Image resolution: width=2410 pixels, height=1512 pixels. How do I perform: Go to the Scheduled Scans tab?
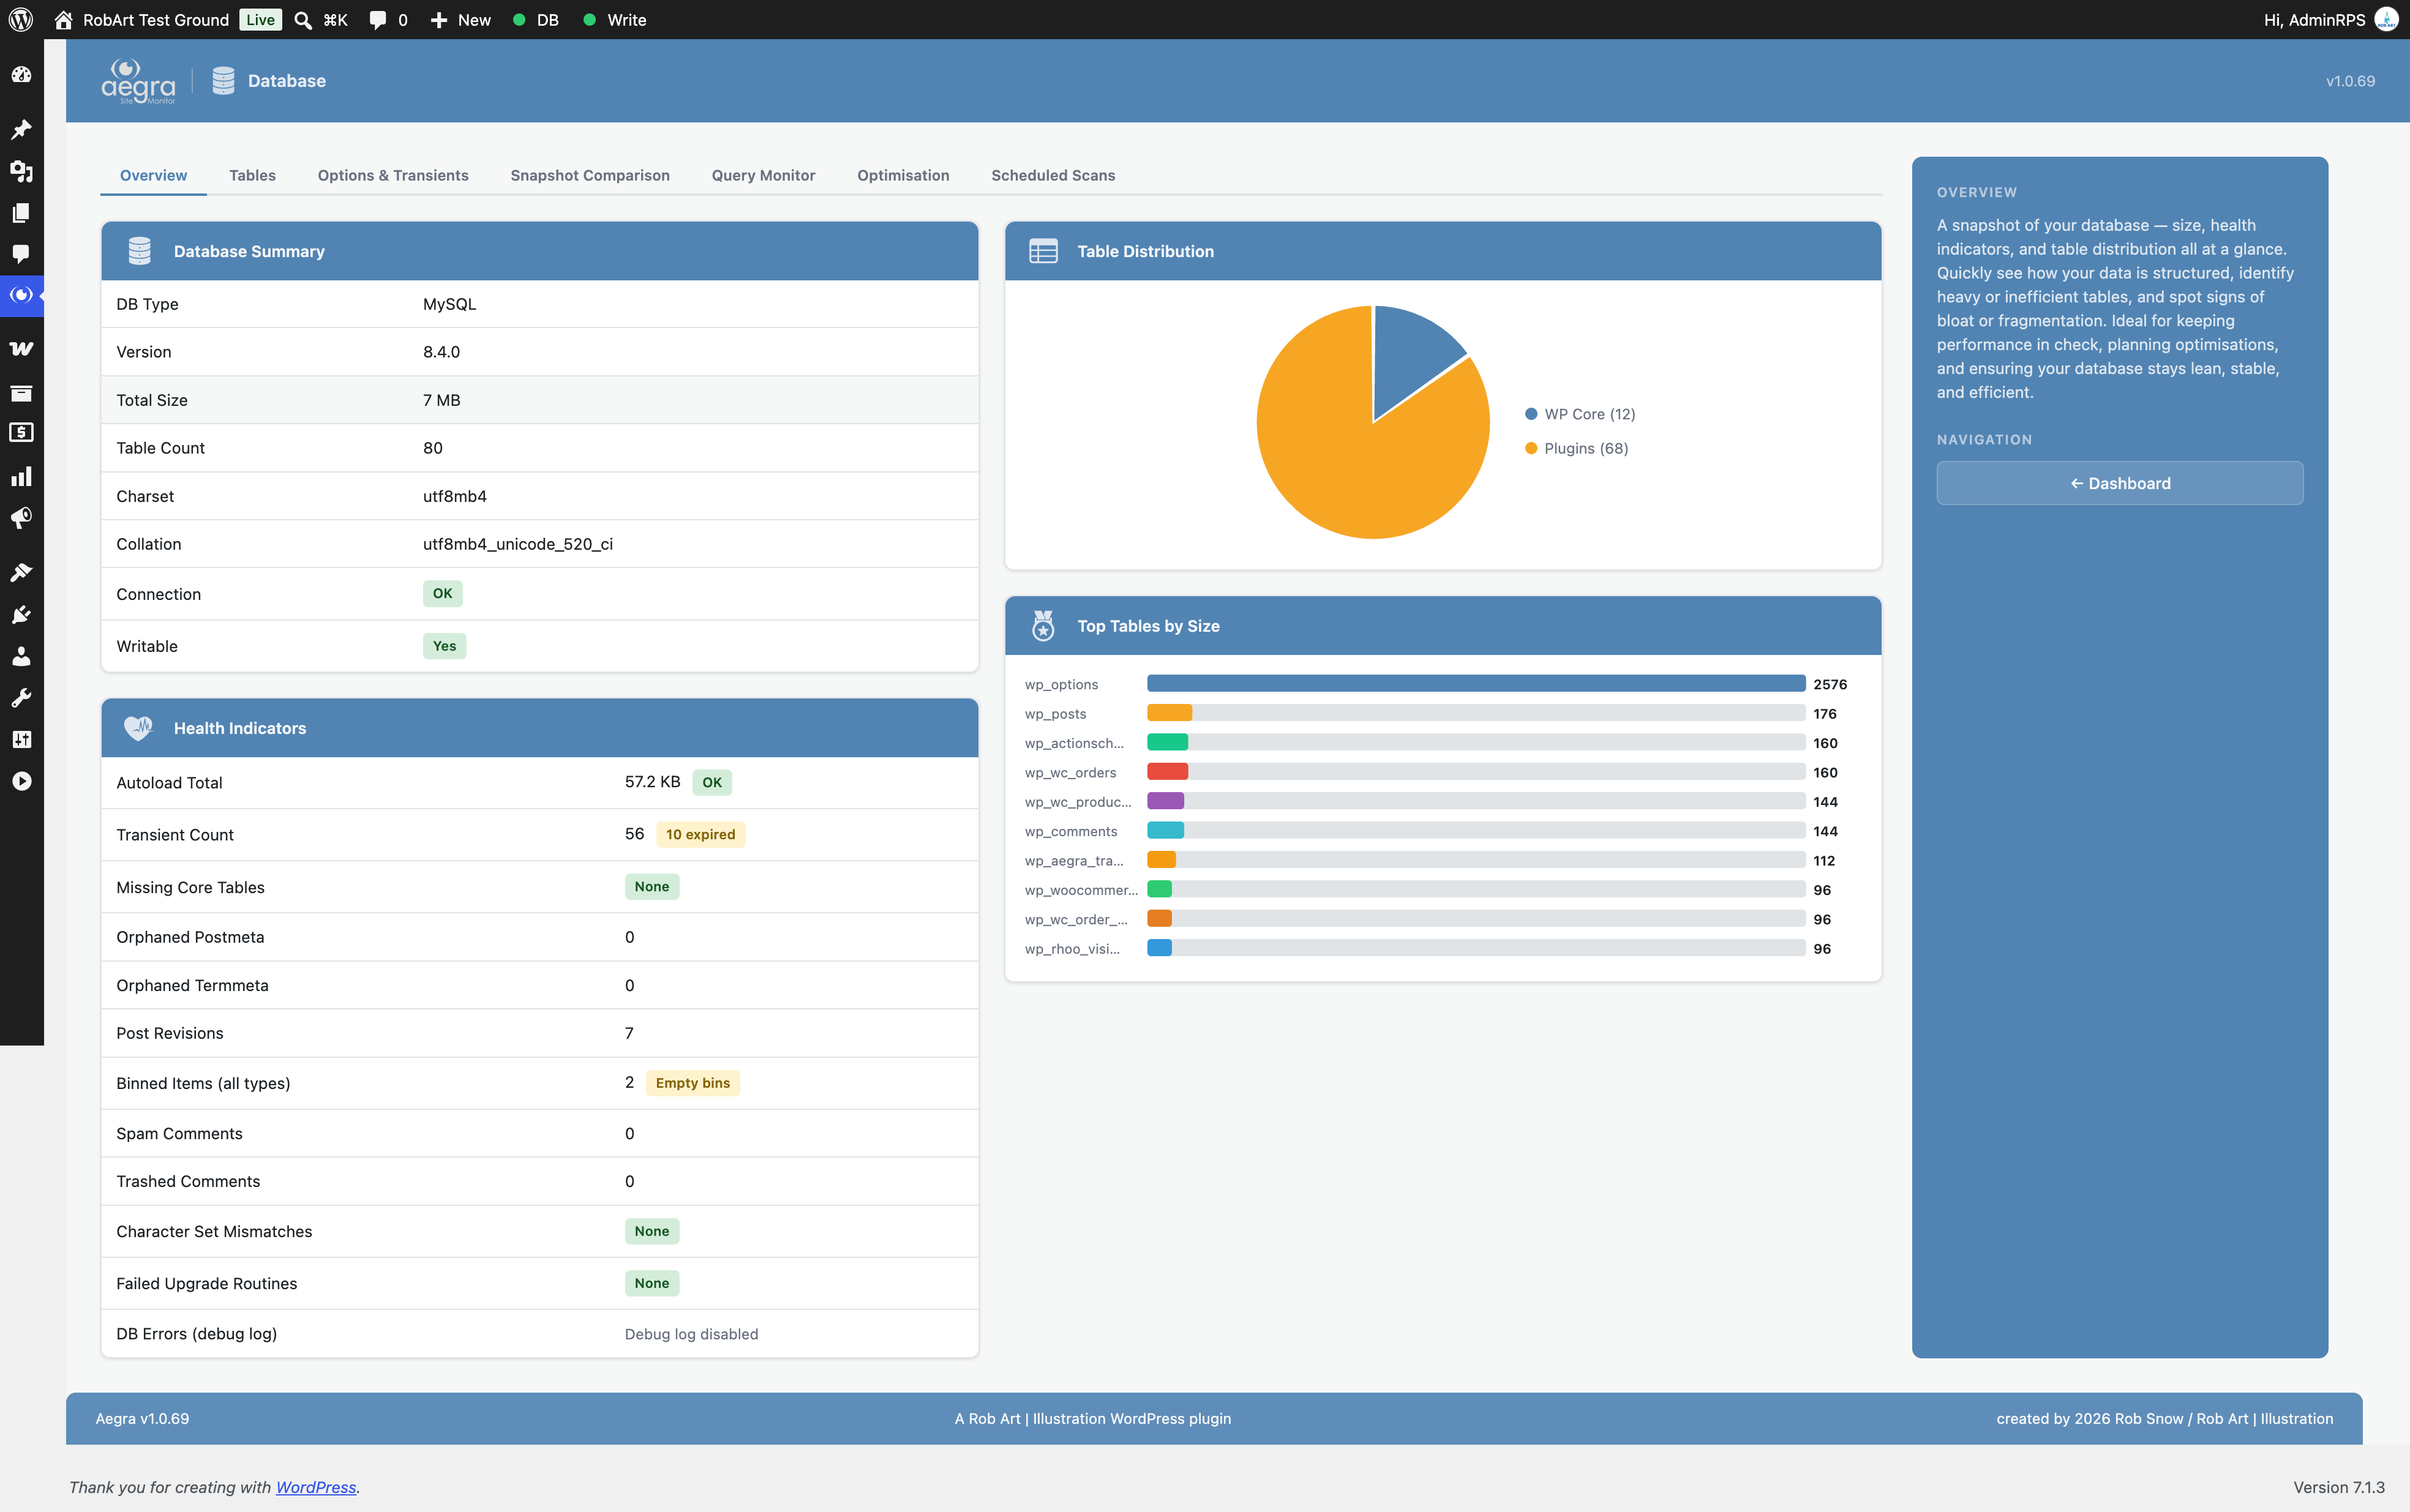(x=1053, y=175)
